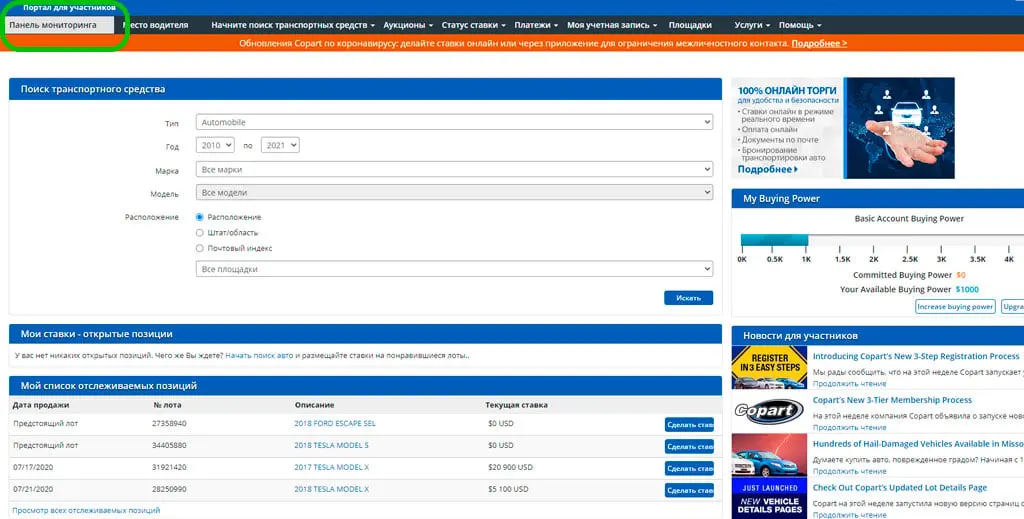The height and width of the screenshot is (519, 1024).
Task: Click the Искать search button
Action: pyautogui.click(x=688, y=298)
